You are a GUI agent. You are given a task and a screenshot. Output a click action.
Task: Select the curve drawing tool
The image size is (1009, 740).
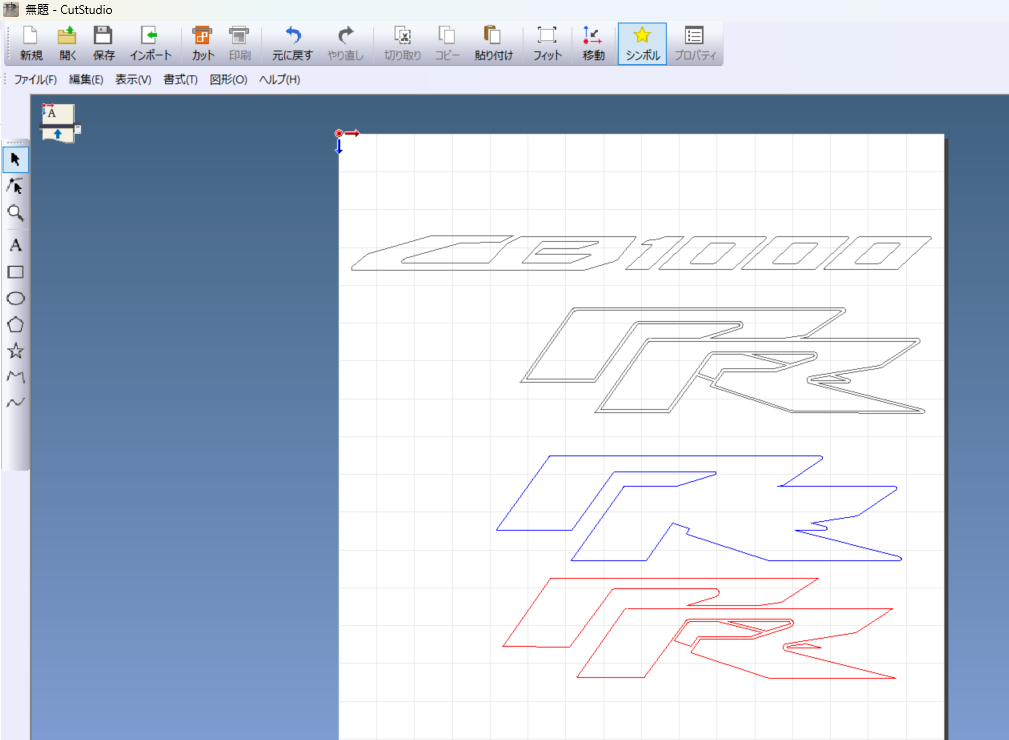[x=15, y=403]
